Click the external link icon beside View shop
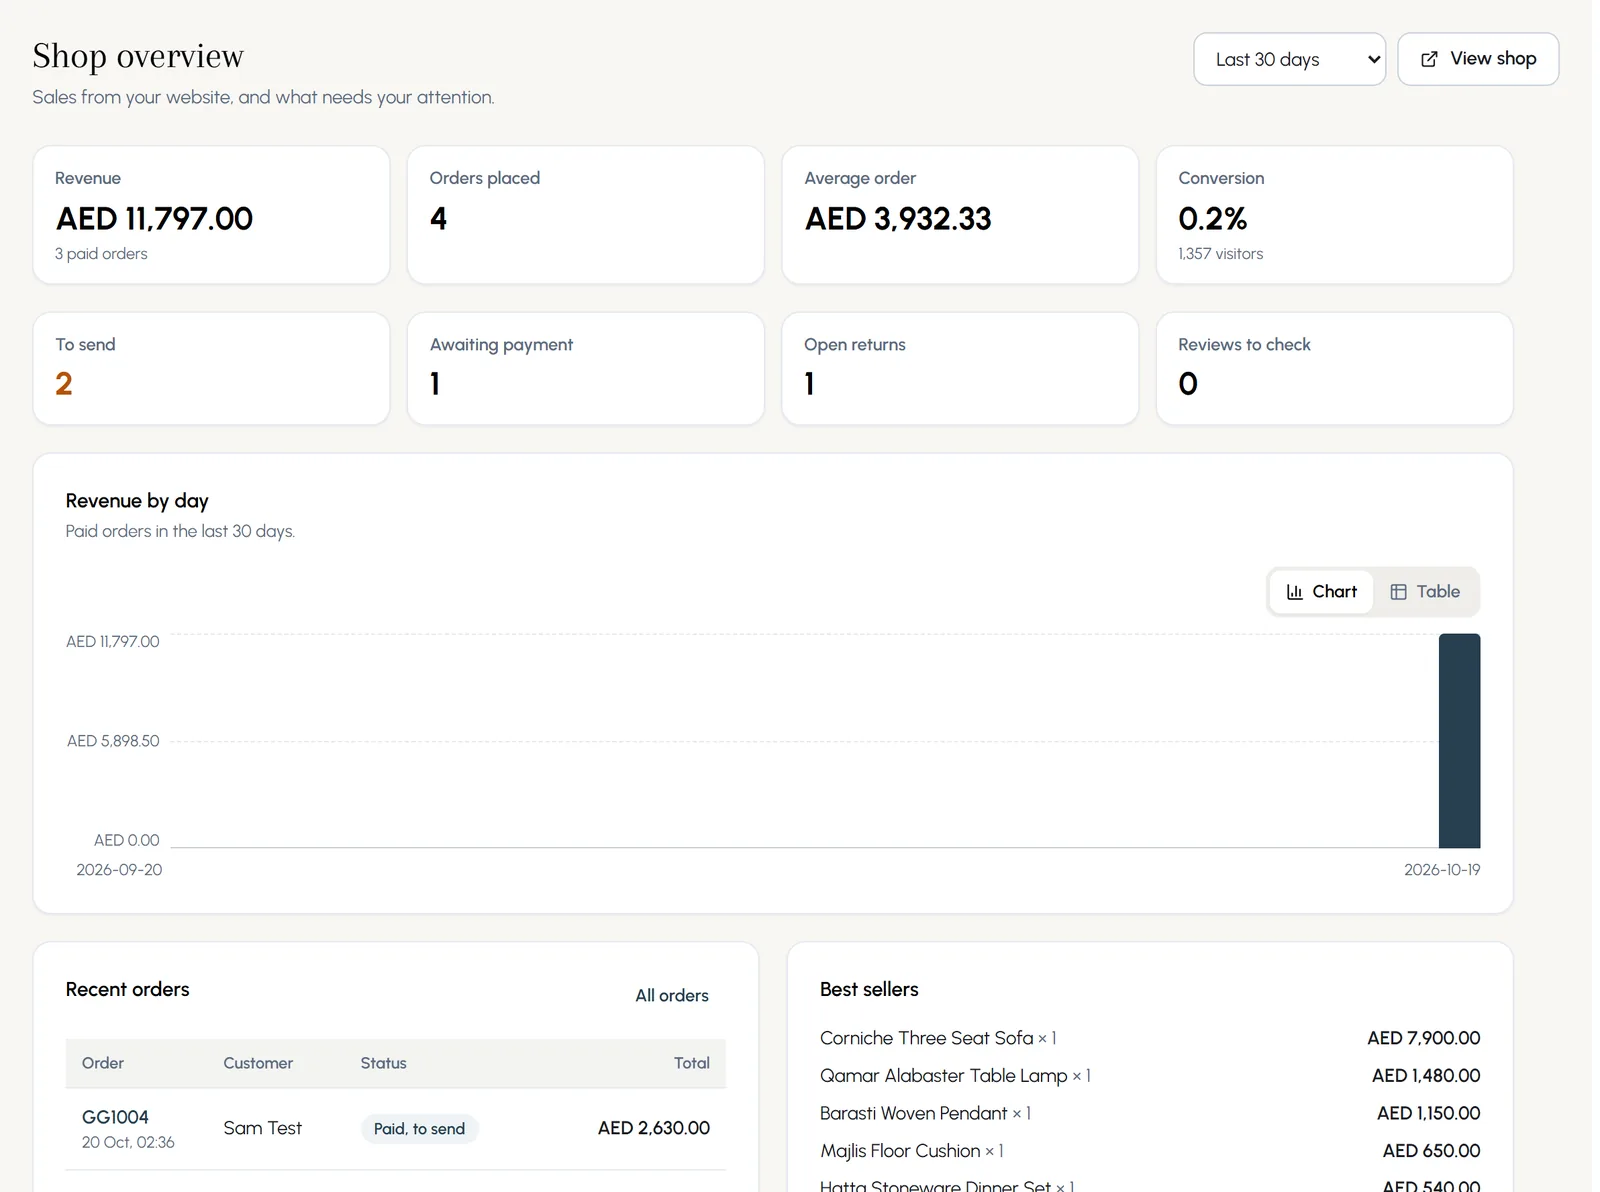Image resolution: width=1600 pixels, height=1192 pixels. 1430,59
